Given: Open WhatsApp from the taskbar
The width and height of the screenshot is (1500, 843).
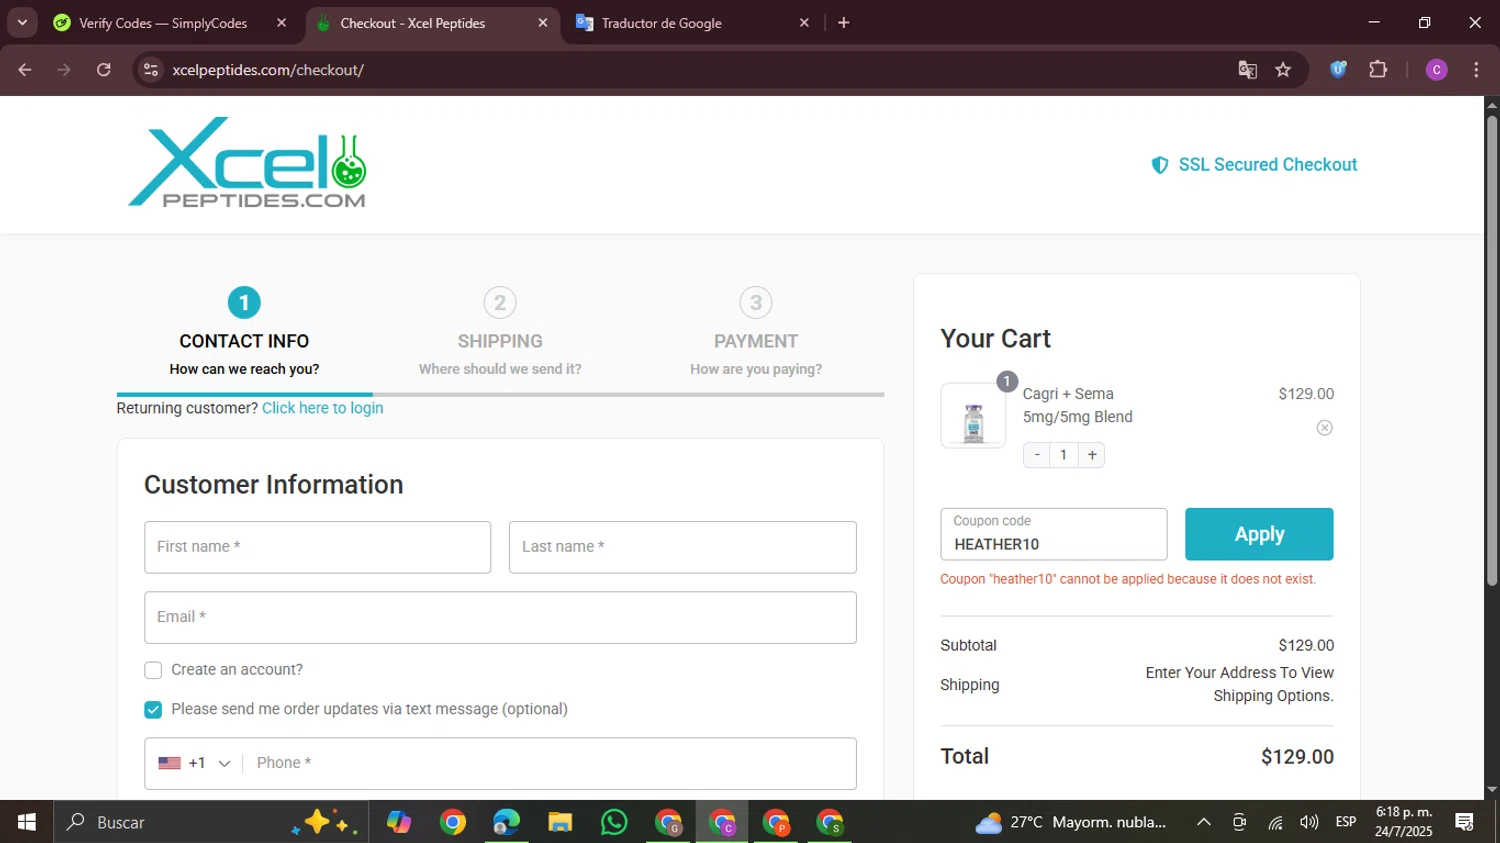Looking at the screenshot, I should (x=614, y=822).
